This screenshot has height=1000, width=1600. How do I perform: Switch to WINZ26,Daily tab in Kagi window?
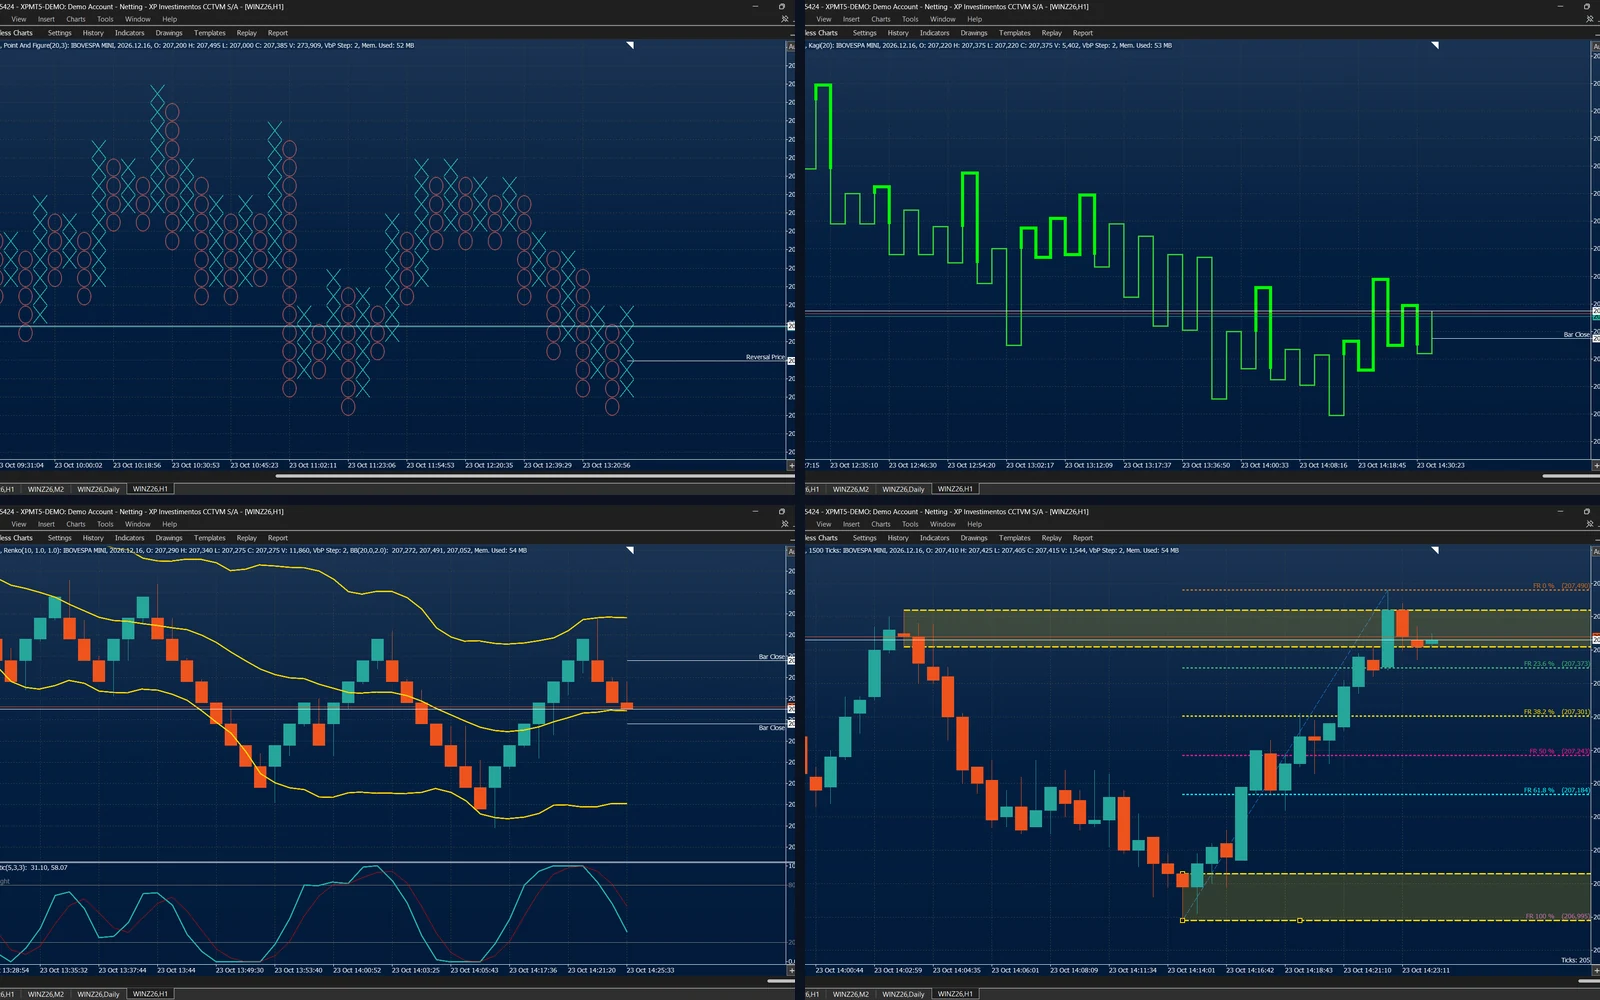pos(904,489)
